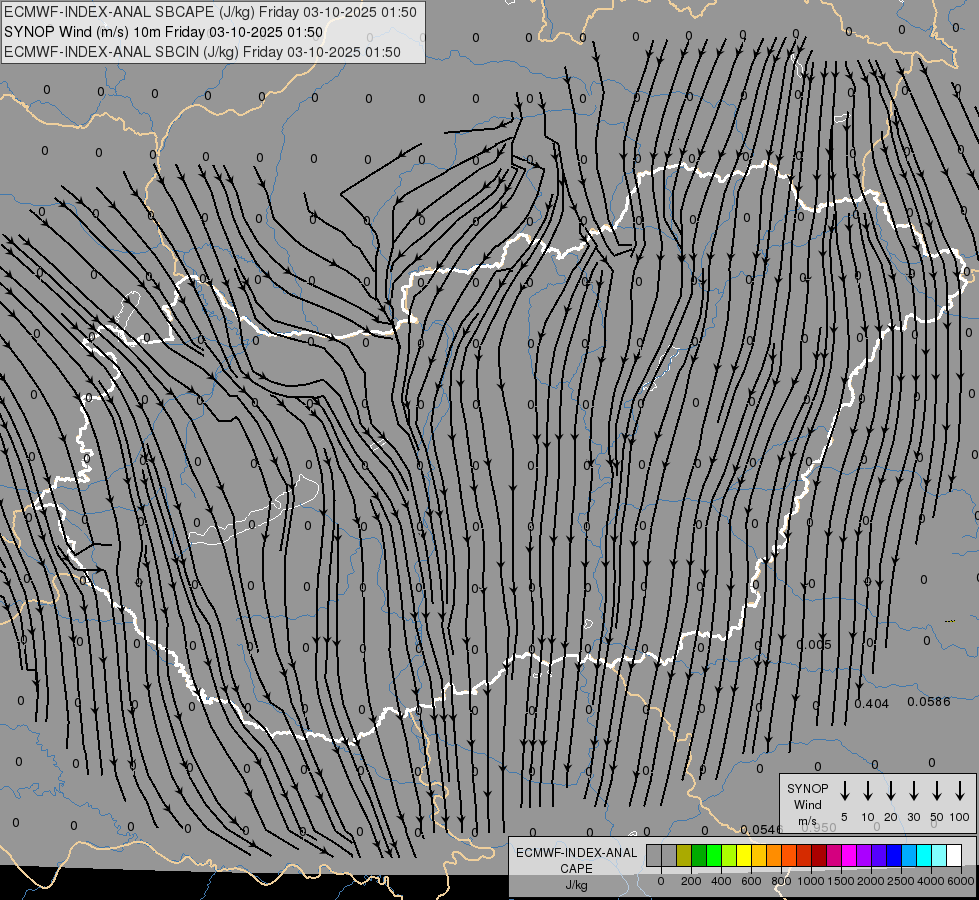979x900 pixels.
Task: Click the 20 m/s wind arrow symbol
Action: click(891, 791)
